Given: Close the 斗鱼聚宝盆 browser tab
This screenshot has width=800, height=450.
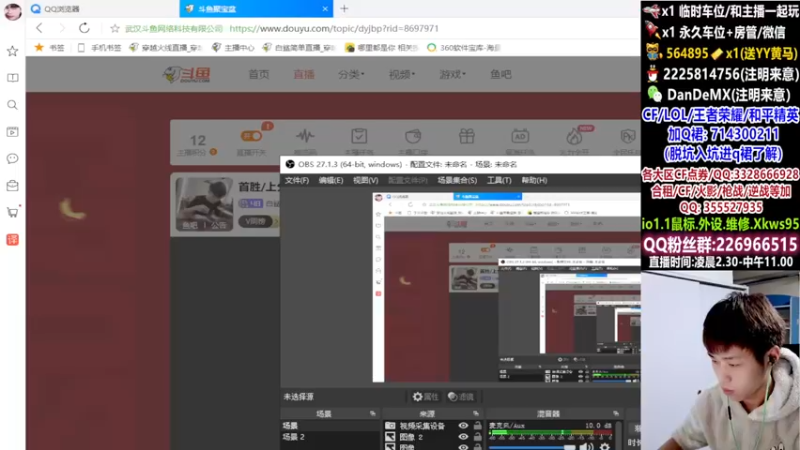Looking at the screenshot, I should 325,9.
